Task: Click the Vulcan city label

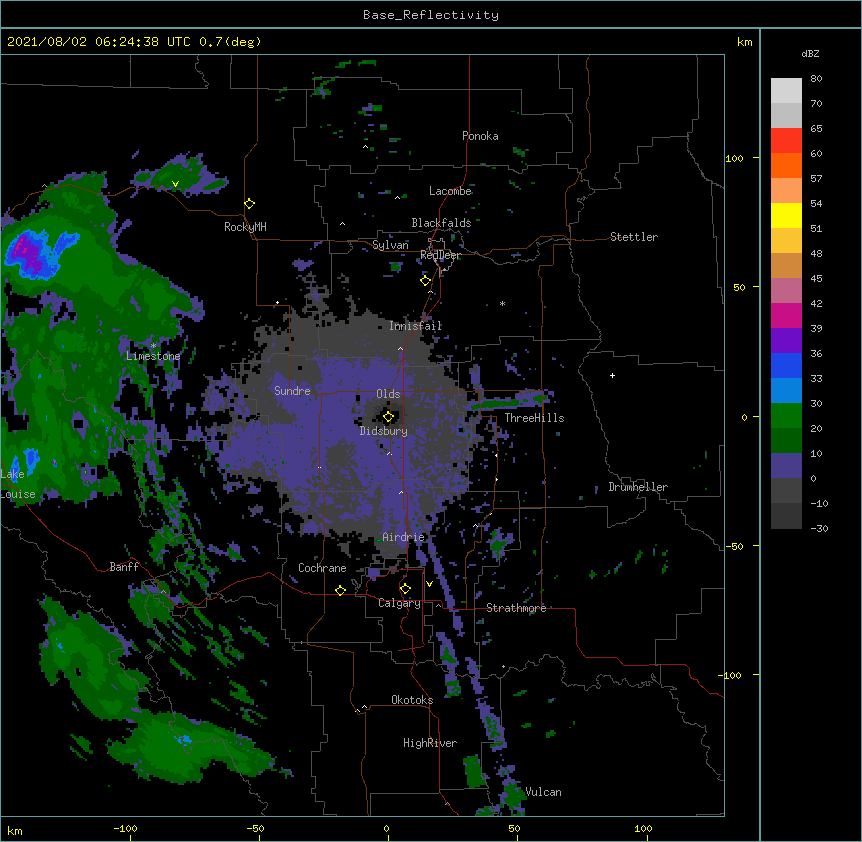Action: click(x=543, y=792)
